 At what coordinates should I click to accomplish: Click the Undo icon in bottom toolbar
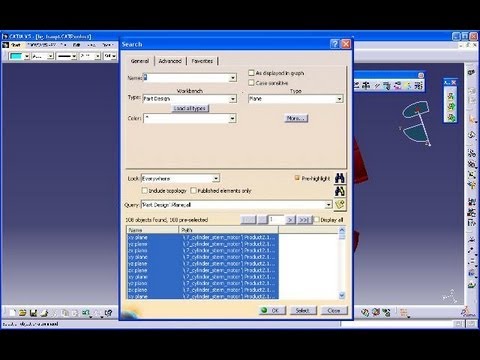(x=86, y=313)
